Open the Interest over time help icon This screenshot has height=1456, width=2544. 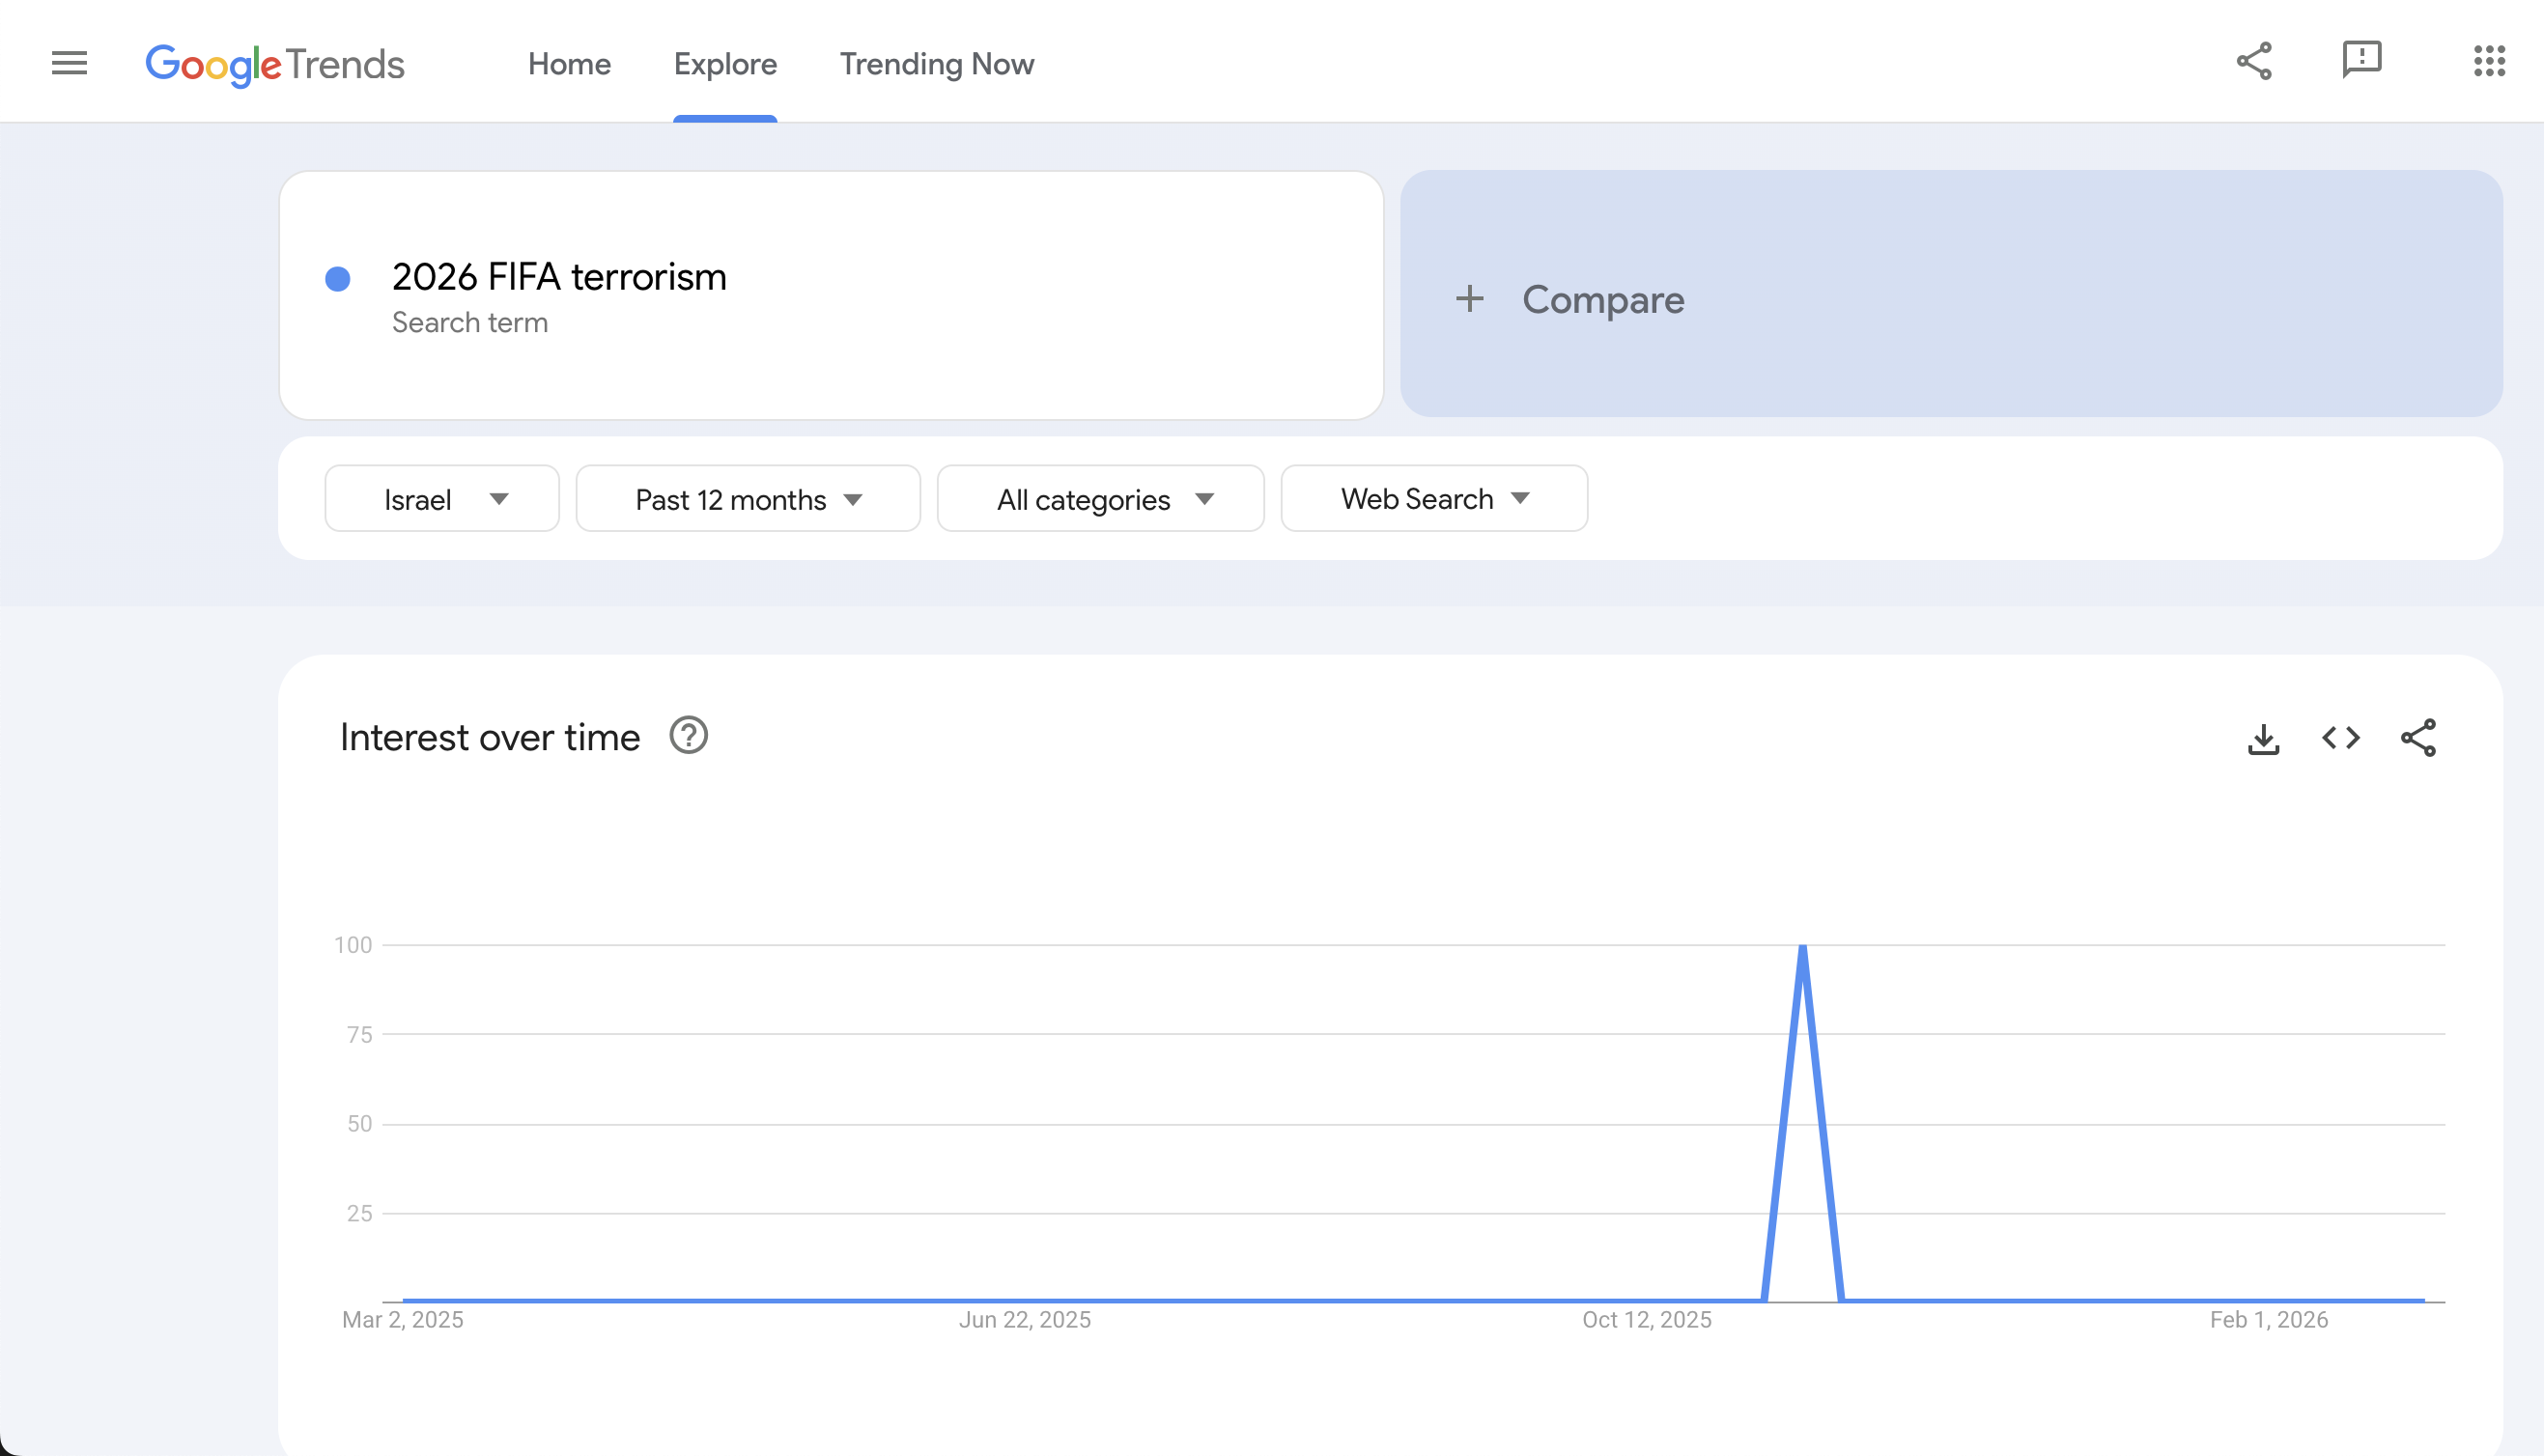[x=688, y=736]
